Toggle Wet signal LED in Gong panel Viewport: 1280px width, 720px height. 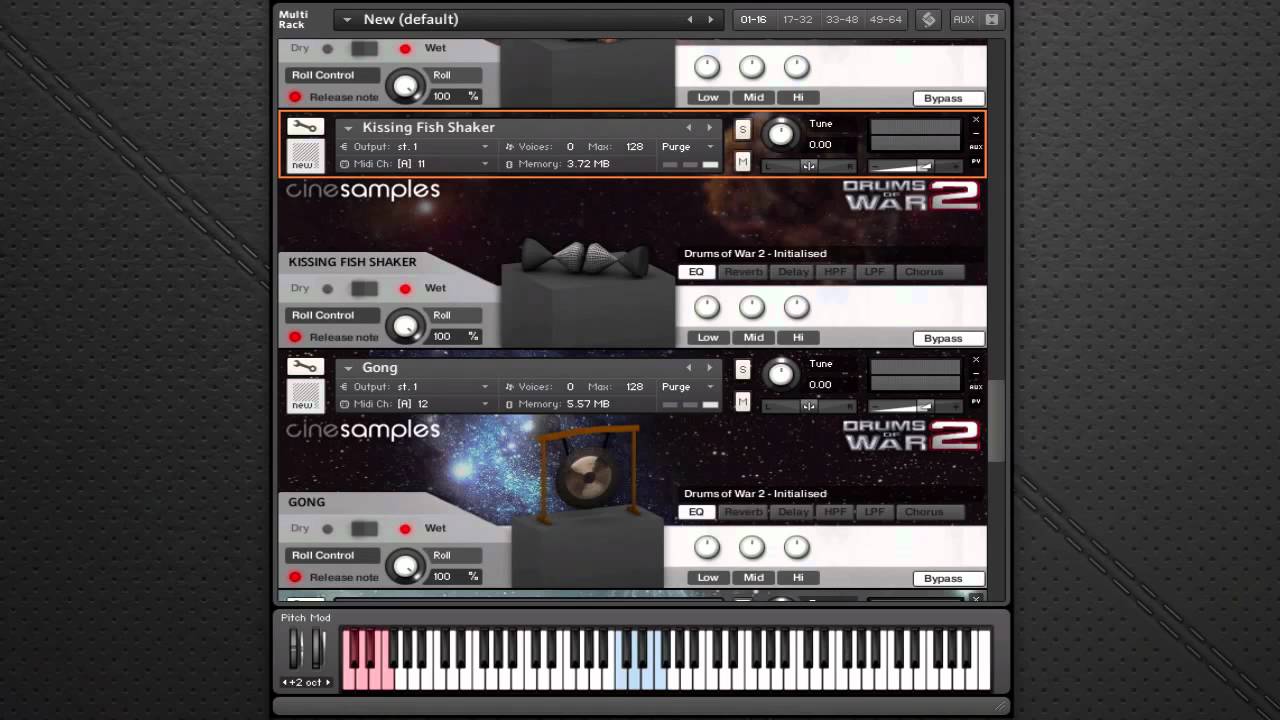coord(405,529)
